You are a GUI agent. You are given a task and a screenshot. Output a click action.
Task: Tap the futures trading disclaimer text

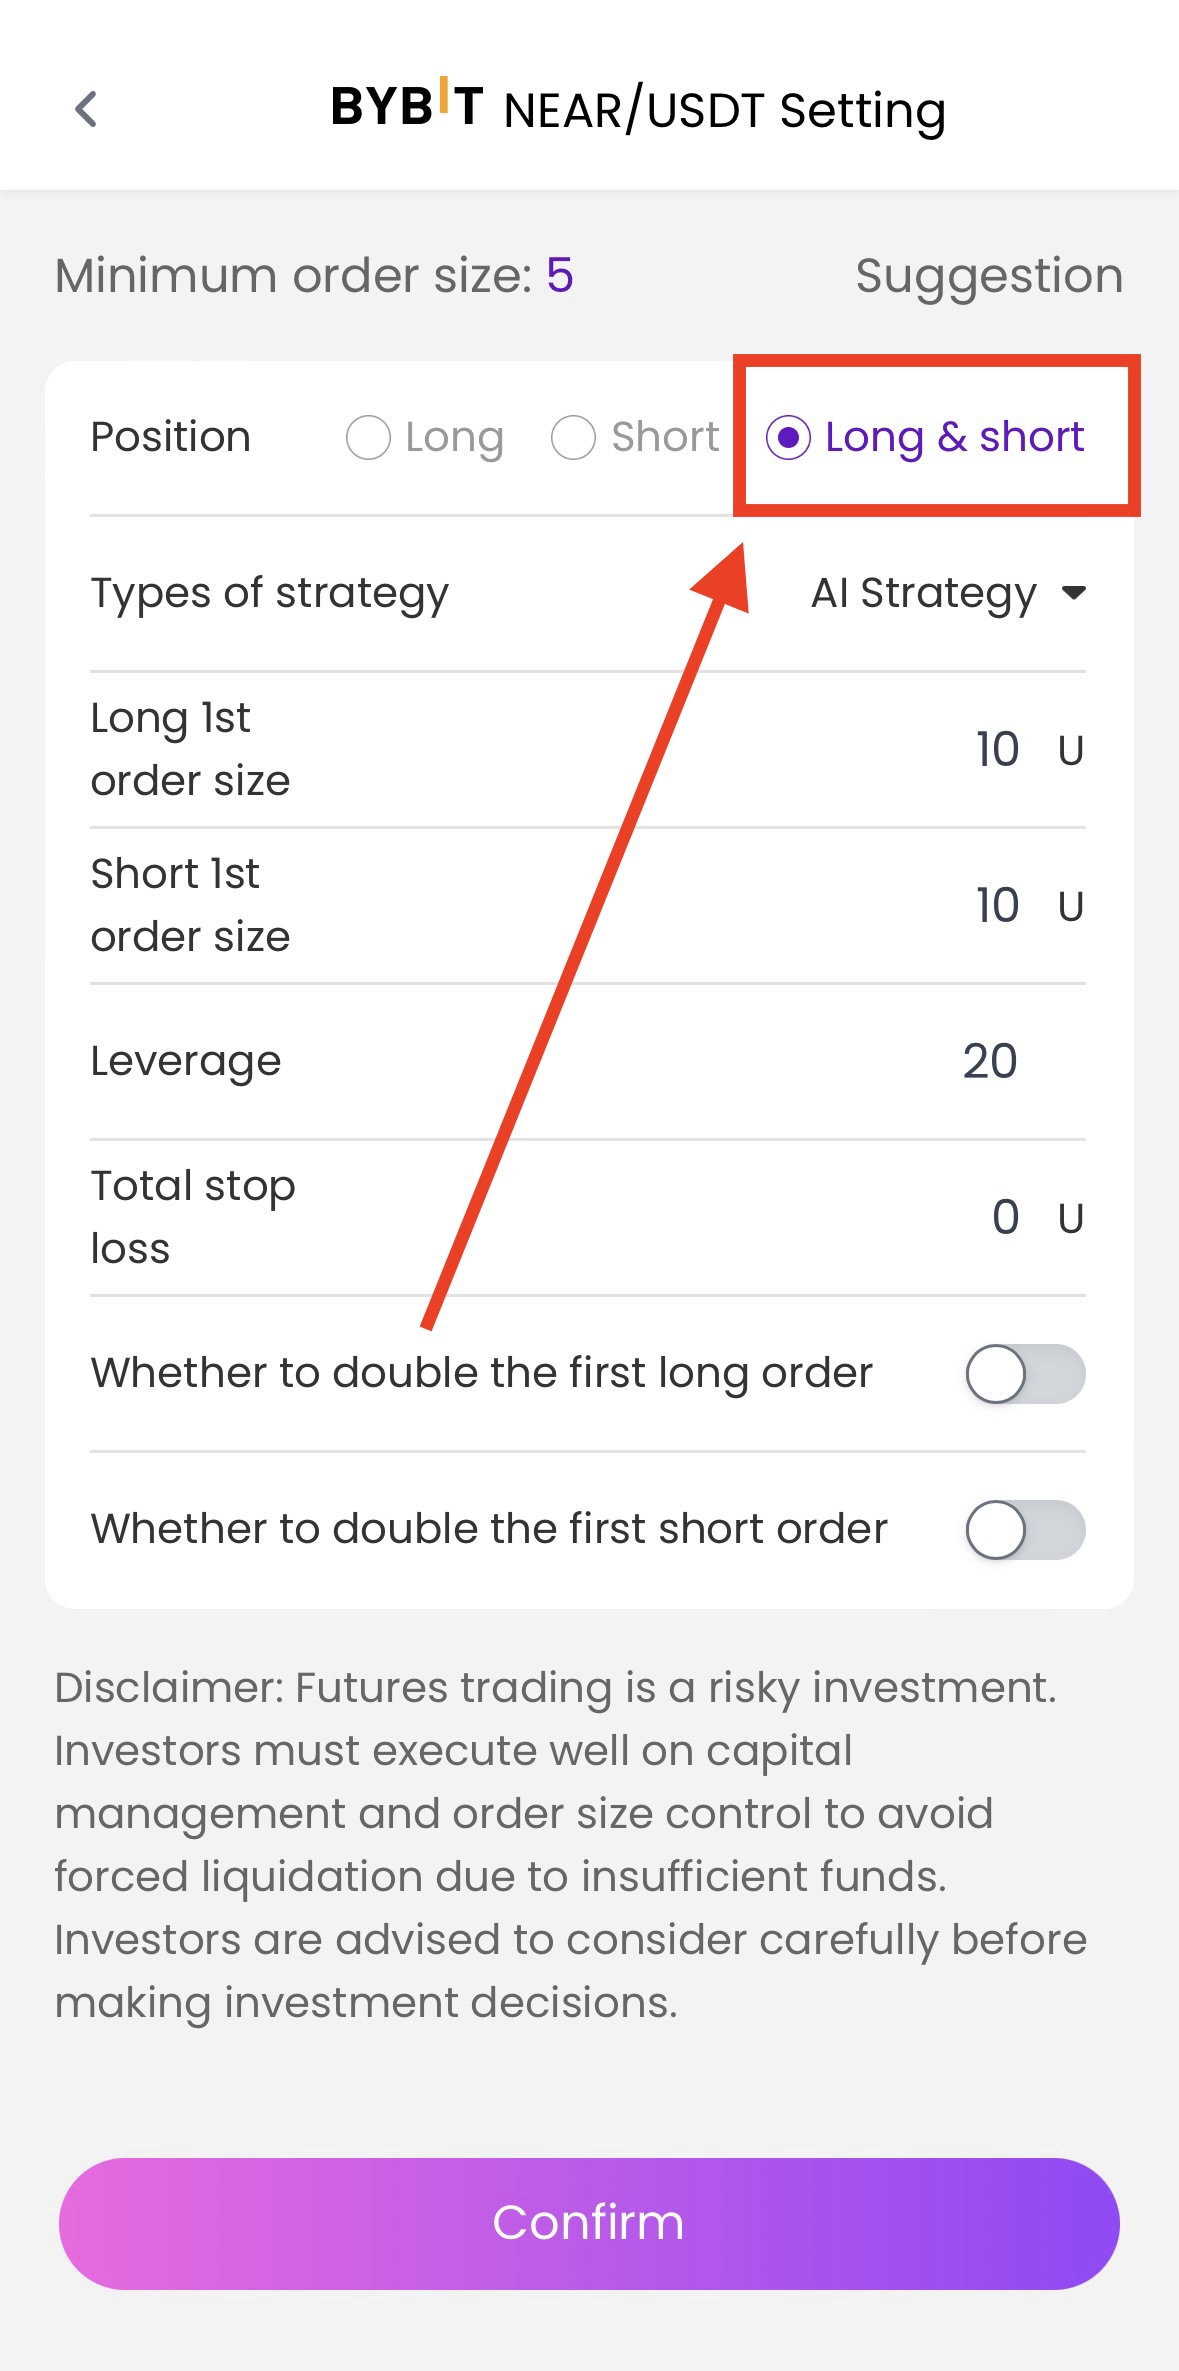(570, 1844)
